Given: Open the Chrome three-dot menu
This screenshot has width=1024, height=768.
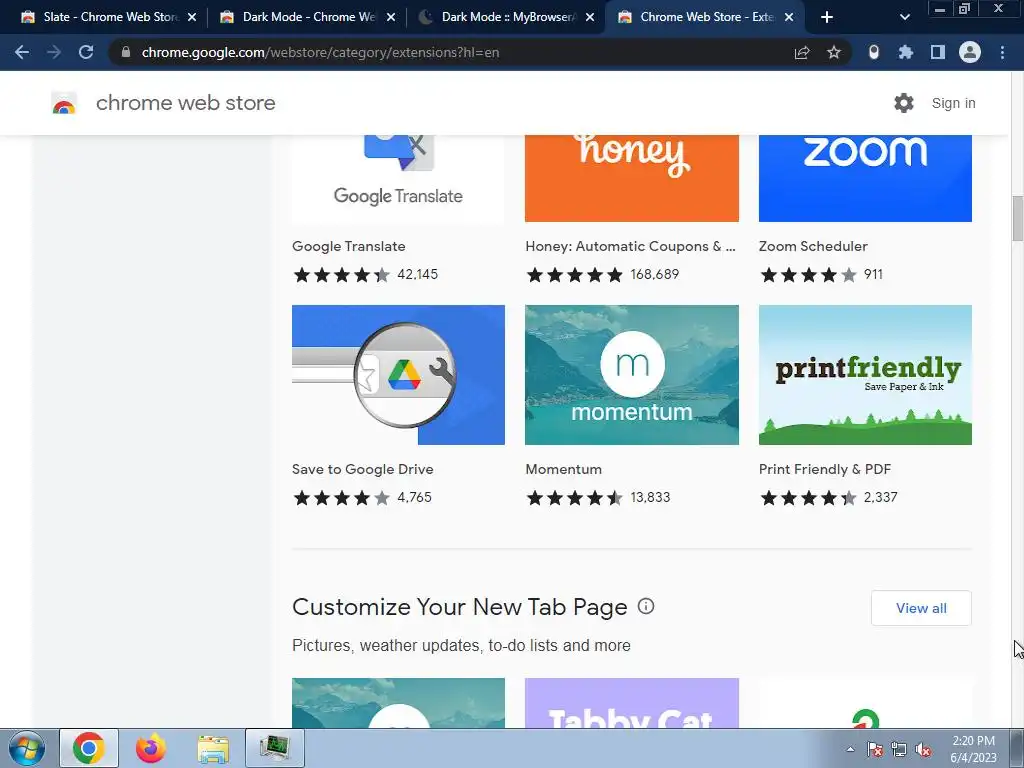Looking at the screenshot, I should pos(1002,52).
